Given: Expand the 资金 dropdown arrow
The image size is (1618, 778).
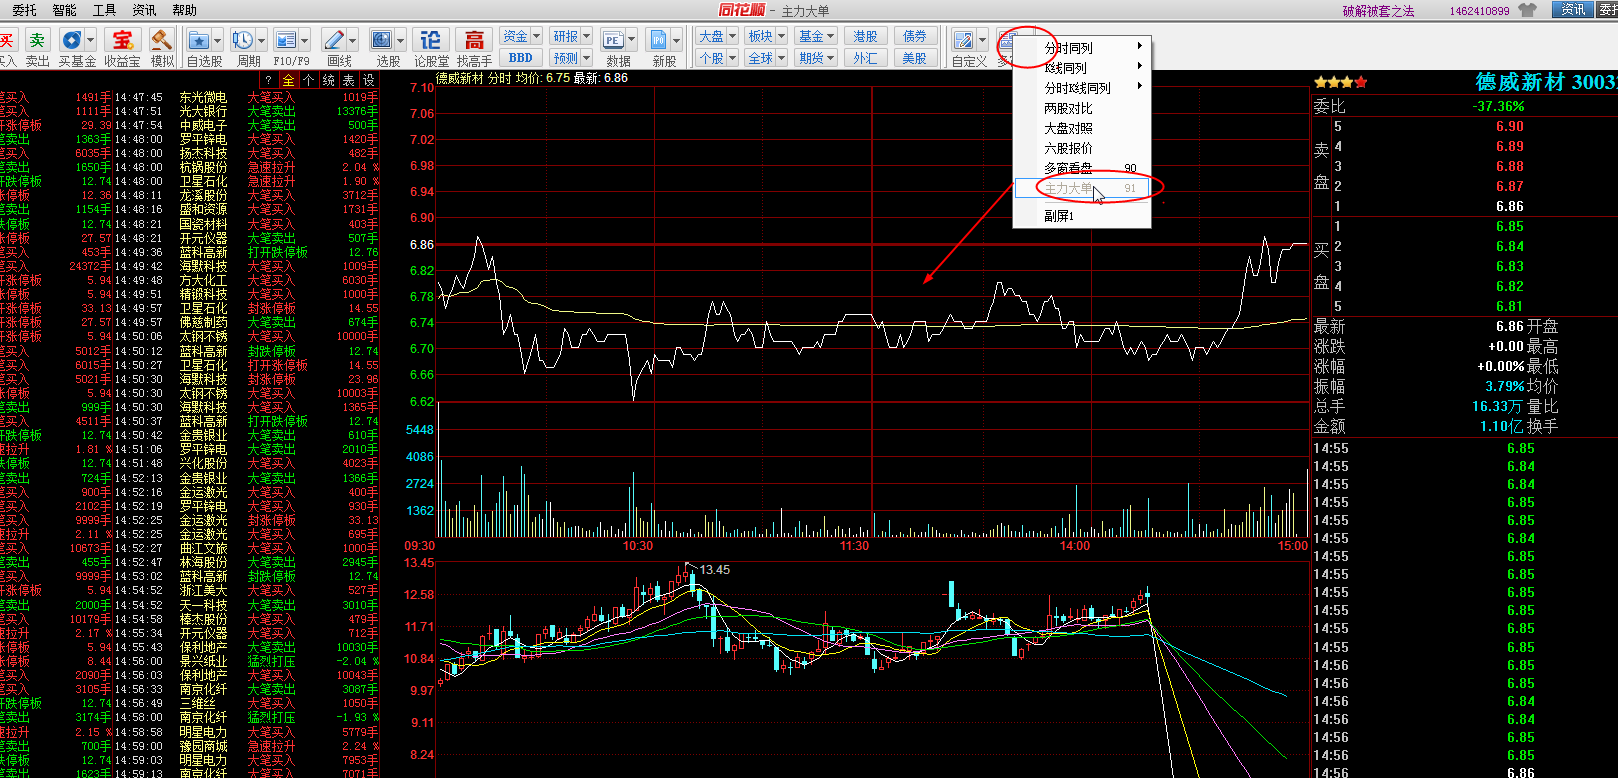Looking at the screenshot, I should [536, 36].
